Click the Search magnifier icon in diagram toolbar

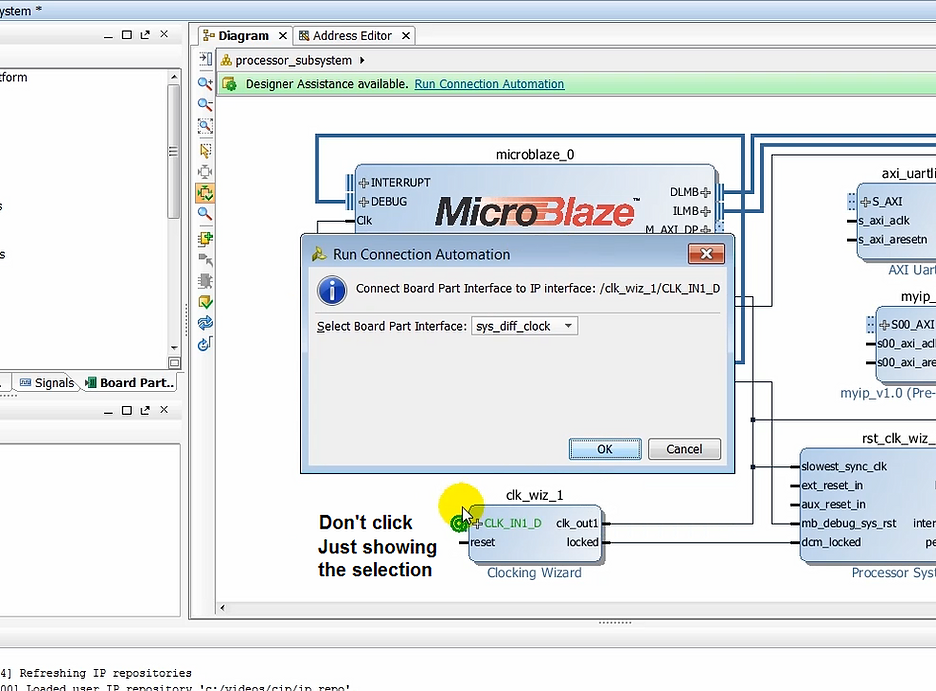(205, 214)
